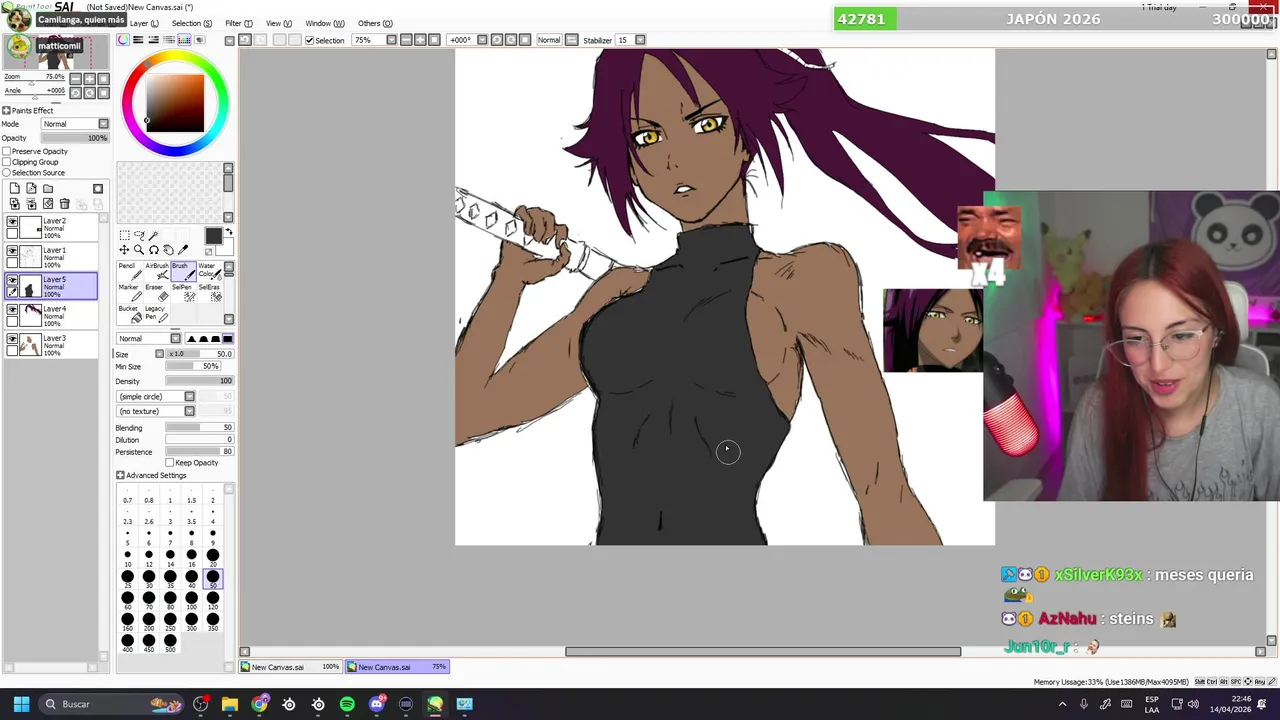Image resolution: width=1280 pixels, height=720 pixels.
Task: Open the Stabilizer value dropdown
Action: (x=640, y=40)
